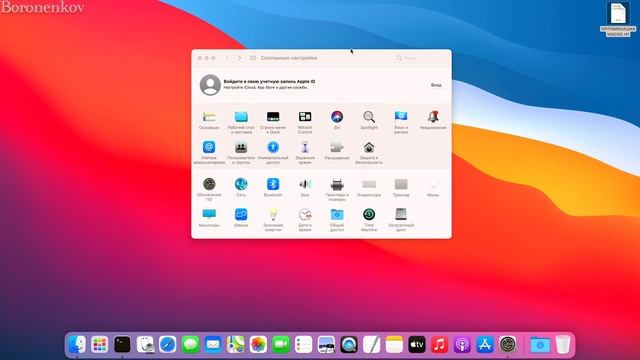The width and height of the screenshot is (640, 360).
Task: Launch Safari from the Dock
Action: point(168,345)
